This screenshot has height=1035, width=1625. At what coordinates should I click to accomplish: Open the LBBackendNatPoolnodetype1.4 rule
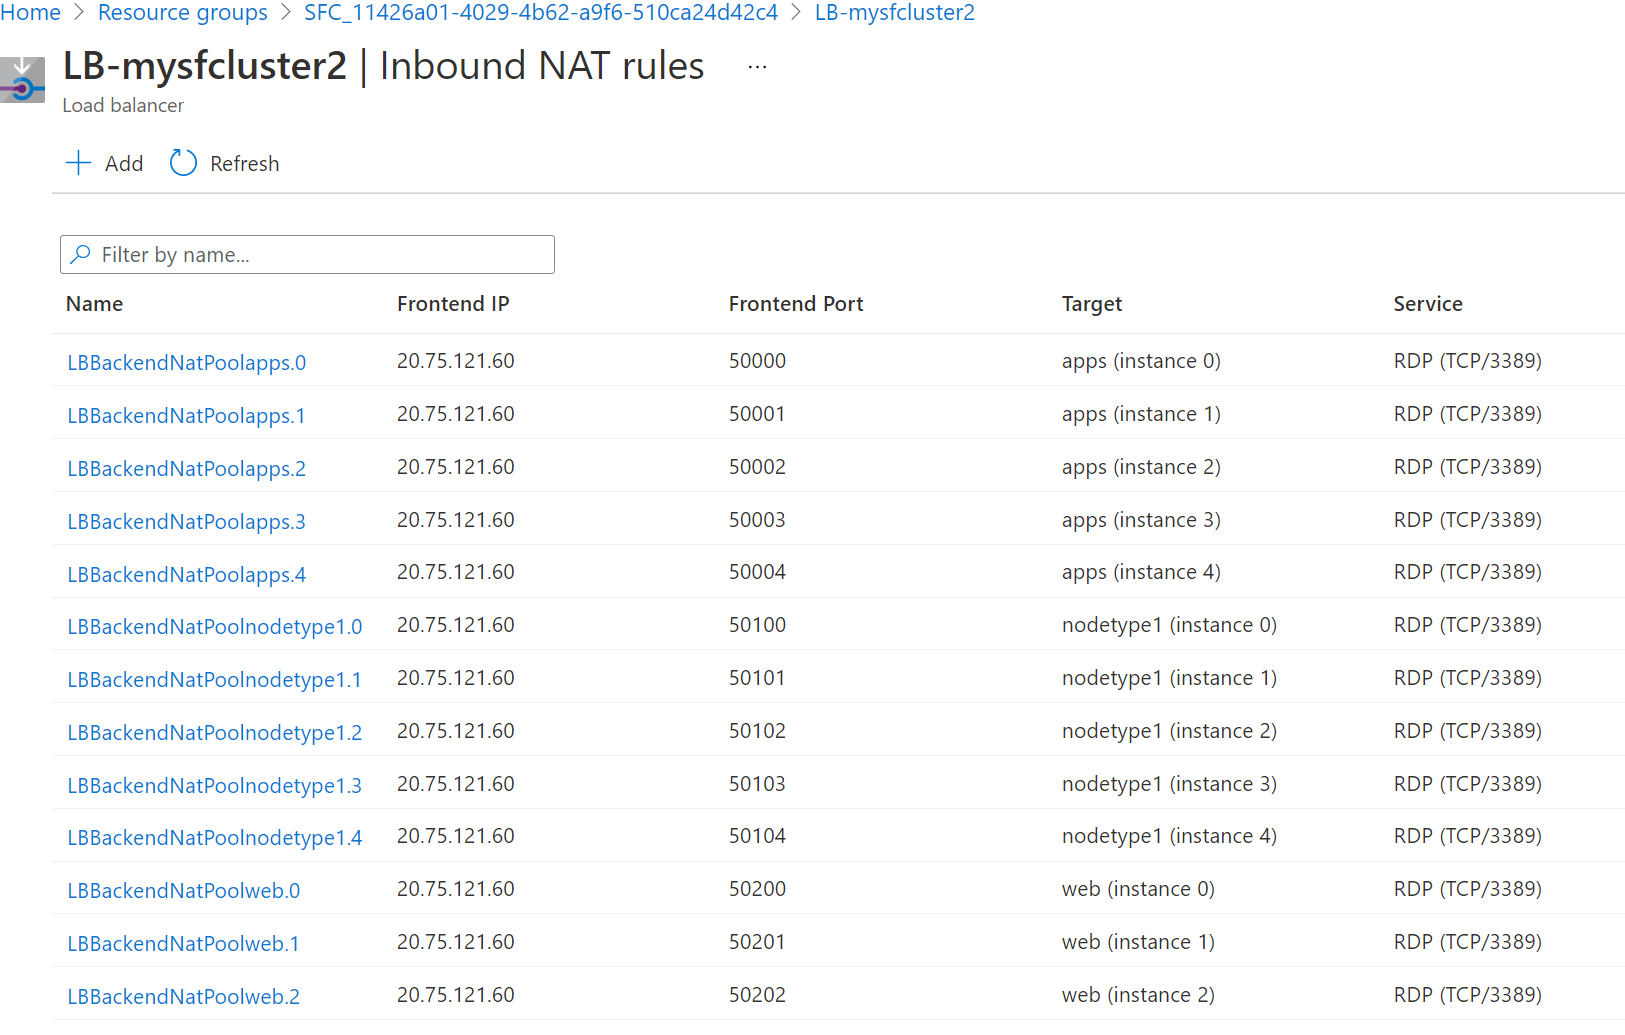(x=215, y=837)
